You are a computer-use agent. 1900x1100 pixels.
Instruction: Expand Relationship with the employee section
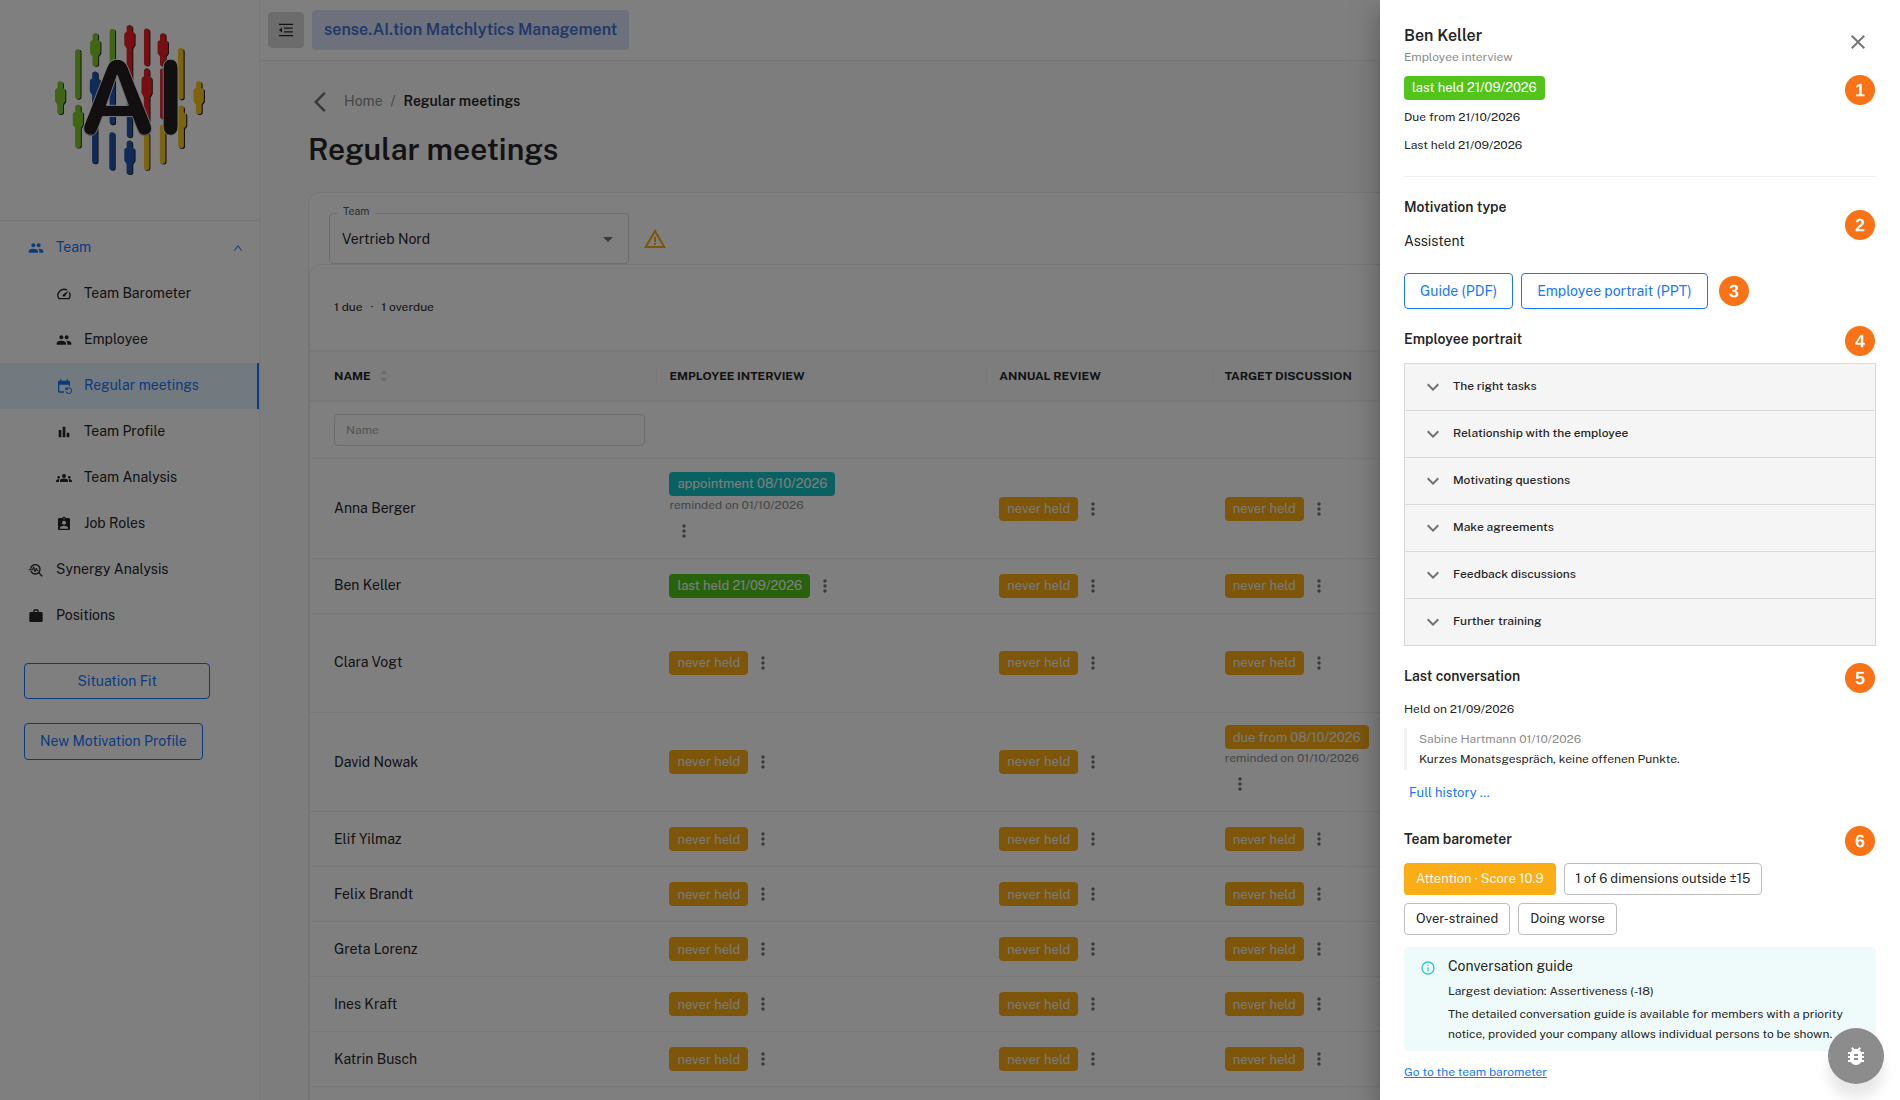[1640, 434]
